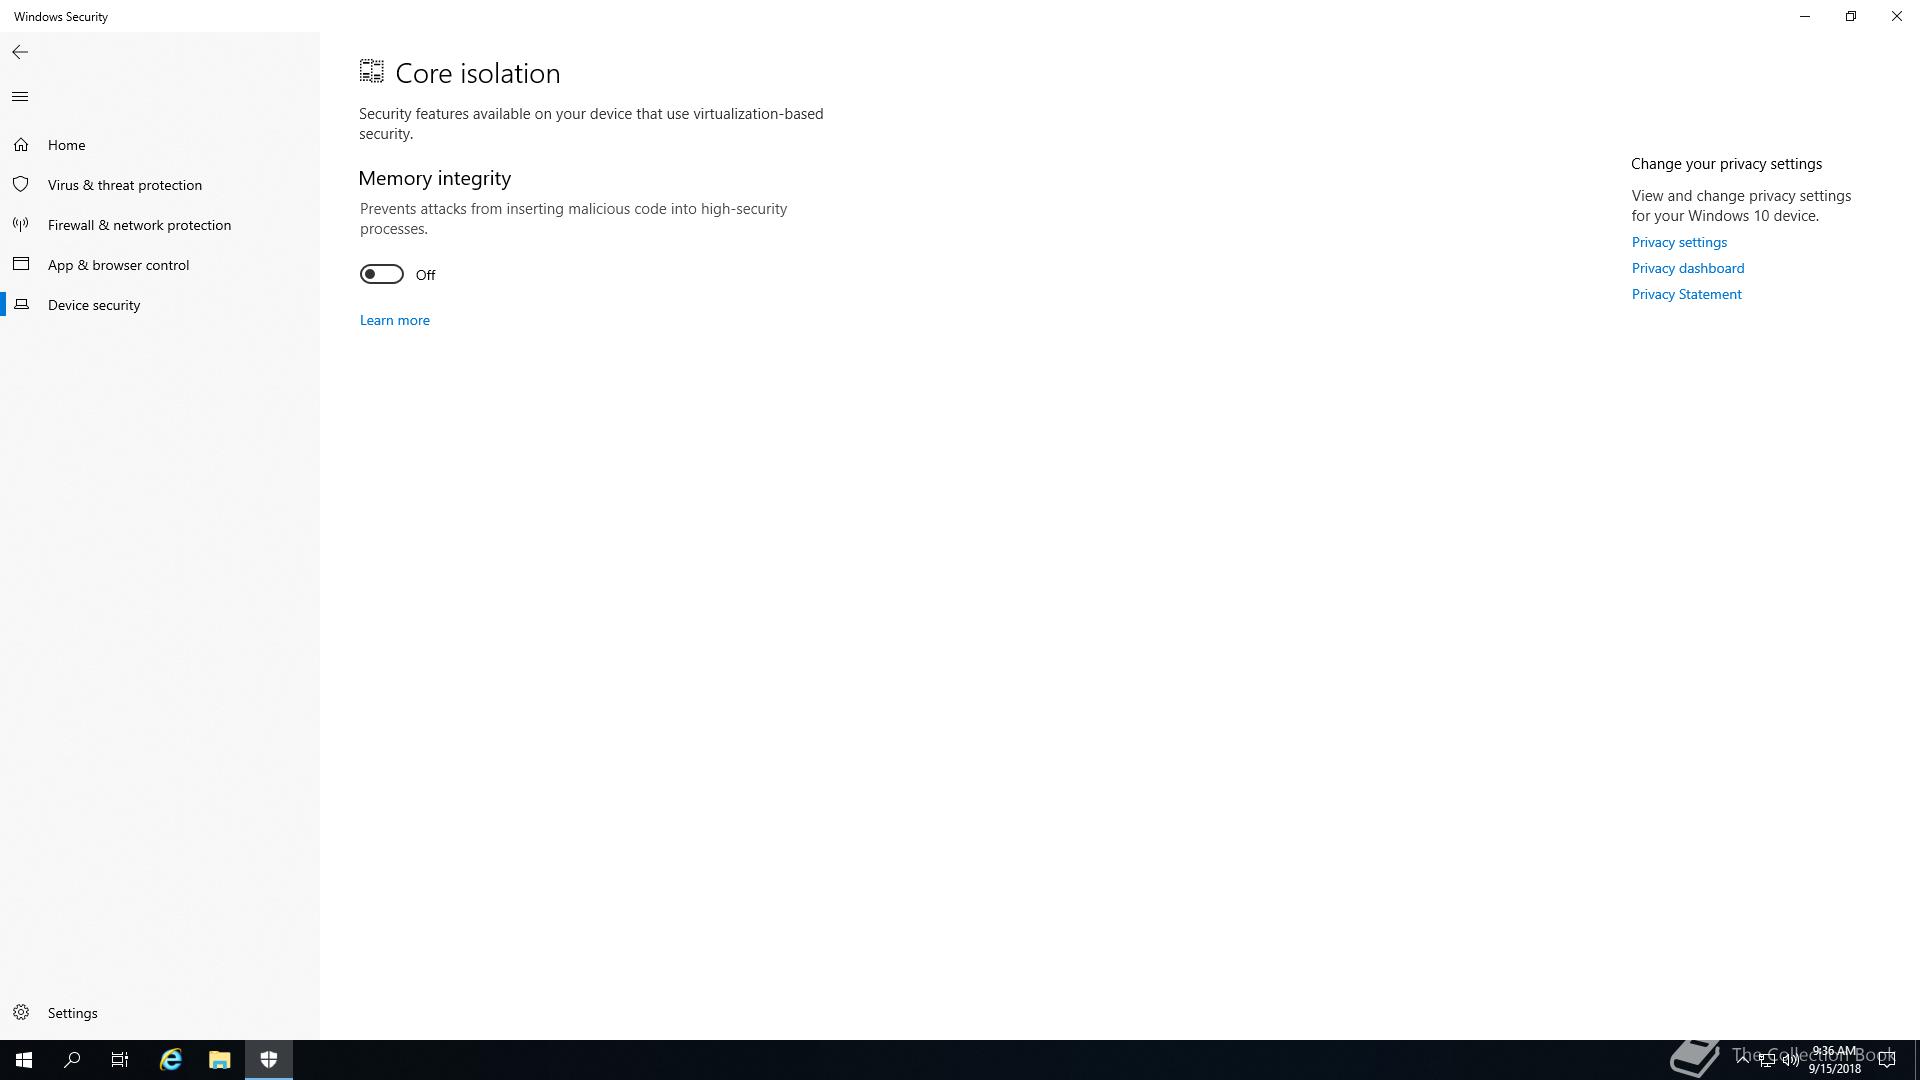
Task: Visit the Privacy dashboard link
Action: pos(1688,268)
